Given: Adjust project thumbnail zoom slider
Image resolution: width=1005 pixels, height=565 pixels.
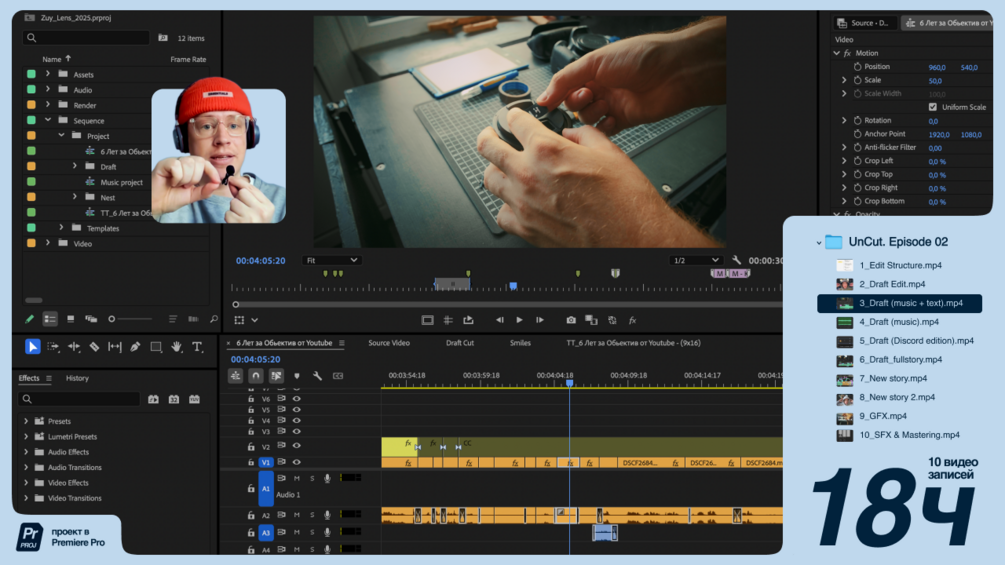Looking at the screenshot, I should (129, 318).
